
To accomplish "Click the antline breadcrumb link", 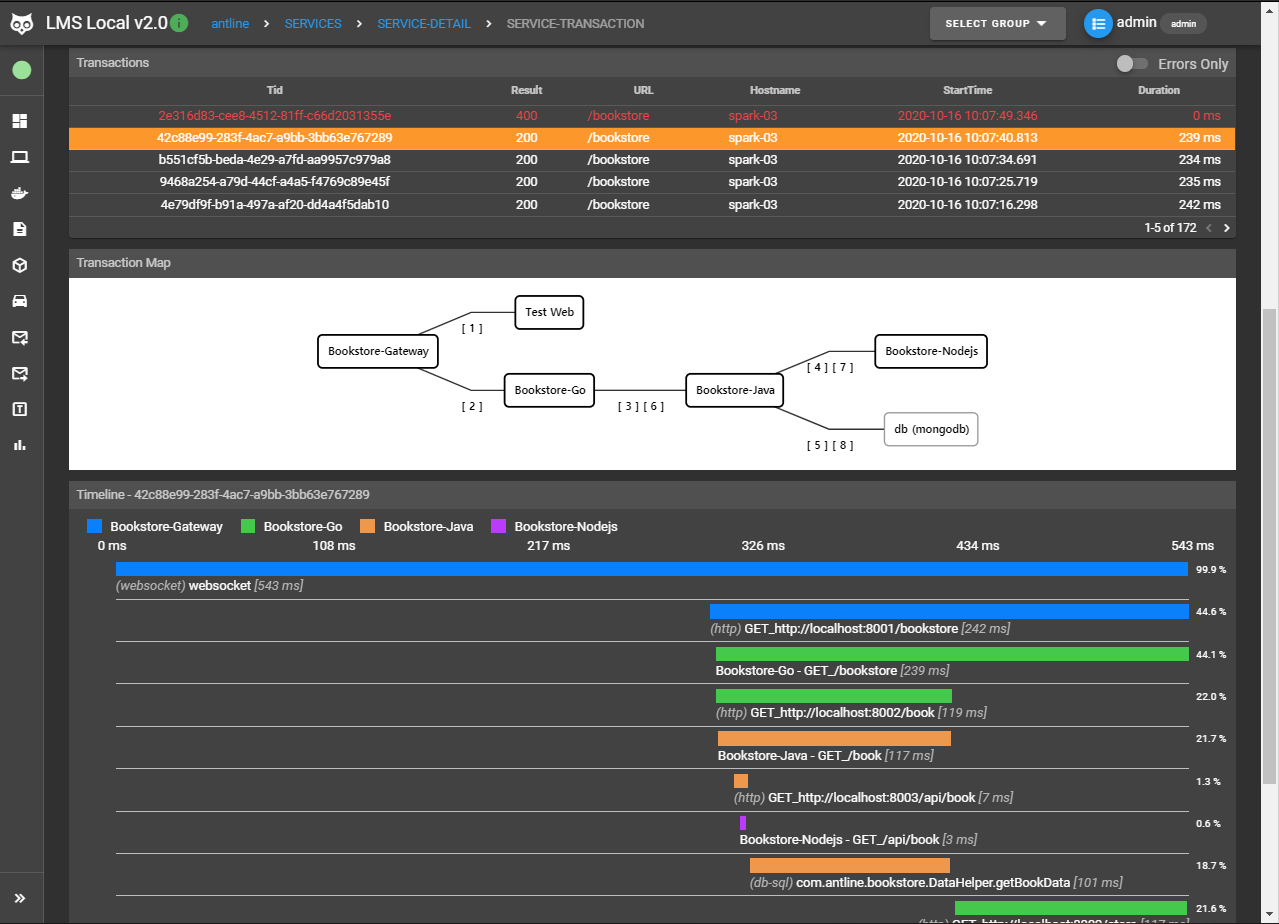I will (x=229, y=23).
